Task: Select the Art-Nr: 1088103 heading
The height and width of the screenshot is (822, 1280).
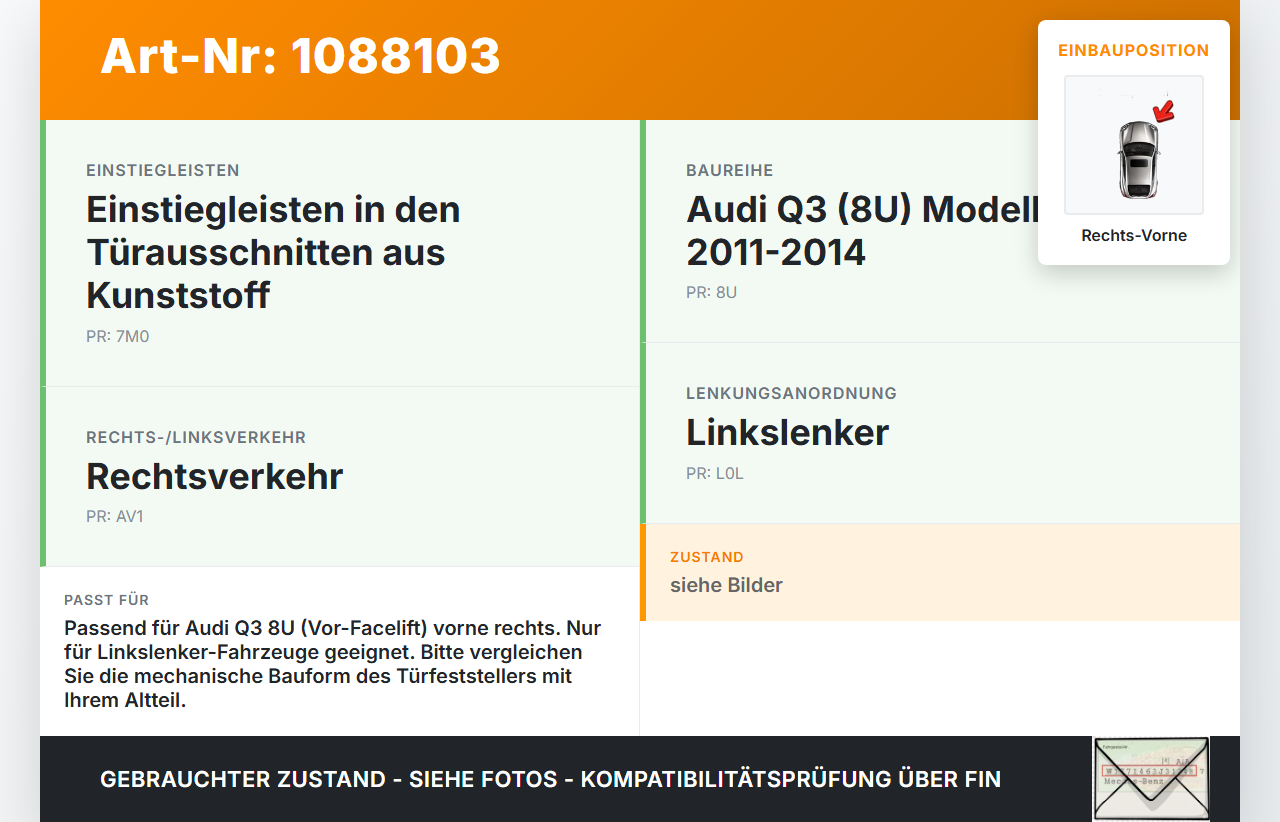Action: point(300,56)
